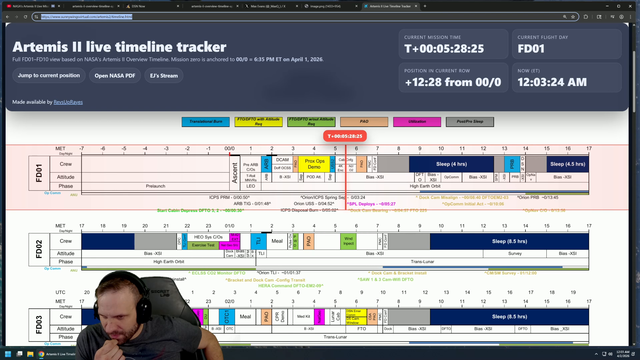Viewport: 640px width, 360px height.
Task: Bookmark this page with the star icon
Action: coord(573,17)
